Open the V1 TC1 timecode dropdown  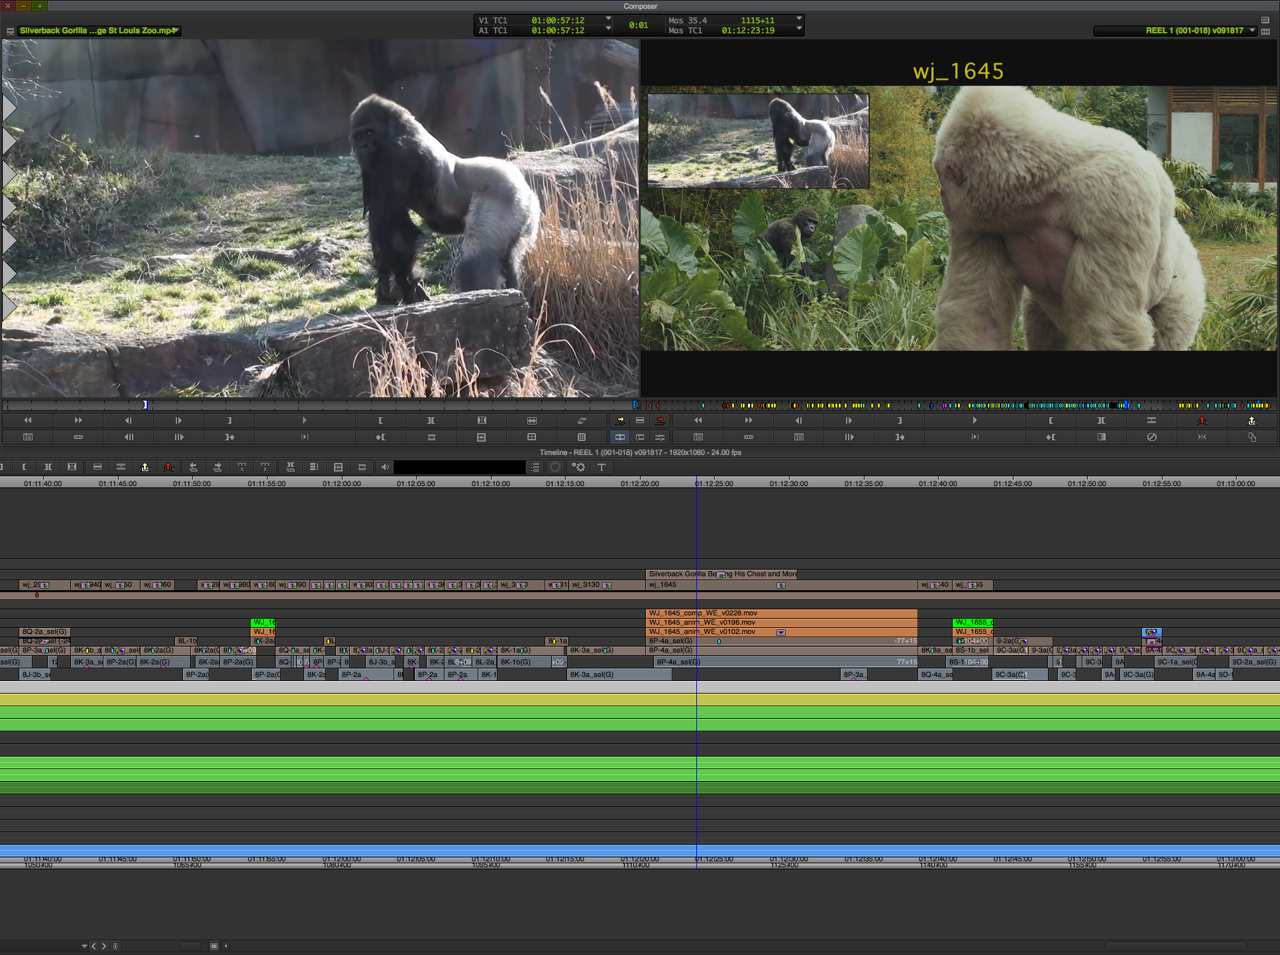click(x=608, y=20)
